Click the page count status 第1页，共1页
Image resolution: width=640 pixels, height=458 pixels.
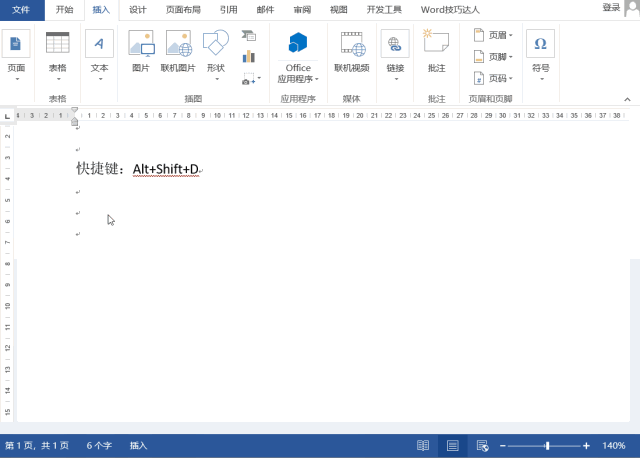(x=37, y=445)
